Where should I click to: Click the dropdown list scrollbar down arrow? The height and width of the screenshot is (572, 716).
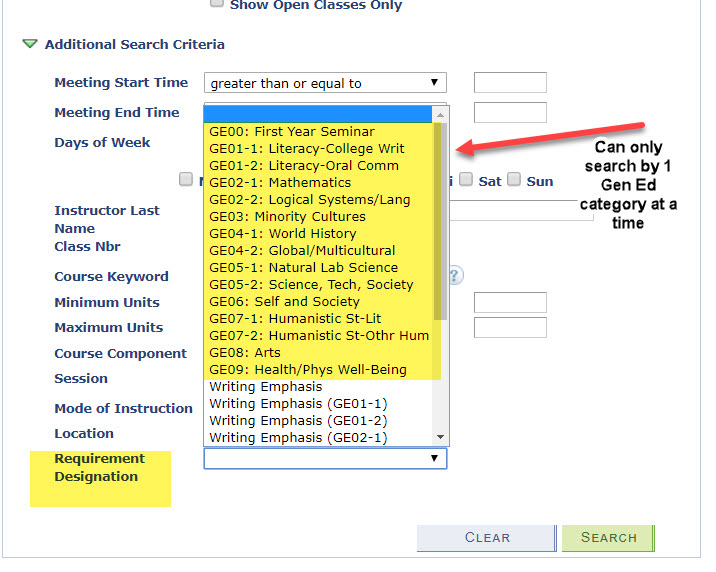pos(440,437)
